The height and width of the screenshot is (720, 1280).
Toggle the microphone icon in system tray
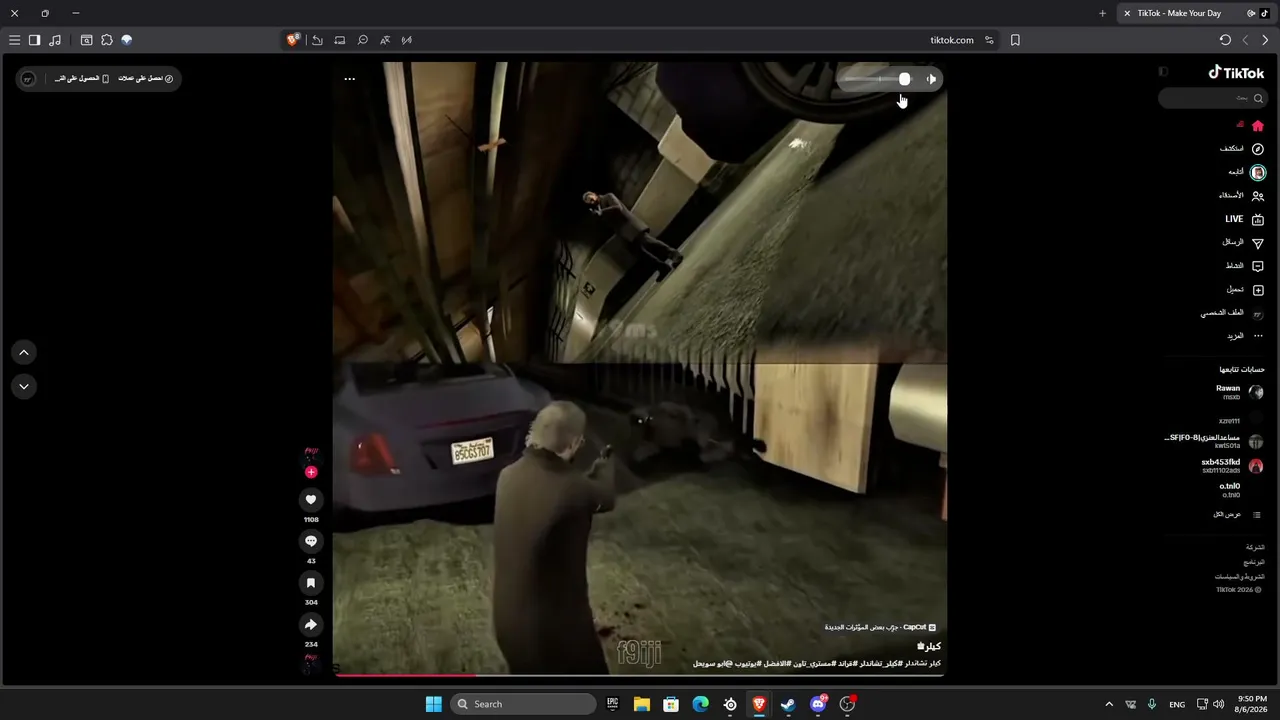[1153, 705]
